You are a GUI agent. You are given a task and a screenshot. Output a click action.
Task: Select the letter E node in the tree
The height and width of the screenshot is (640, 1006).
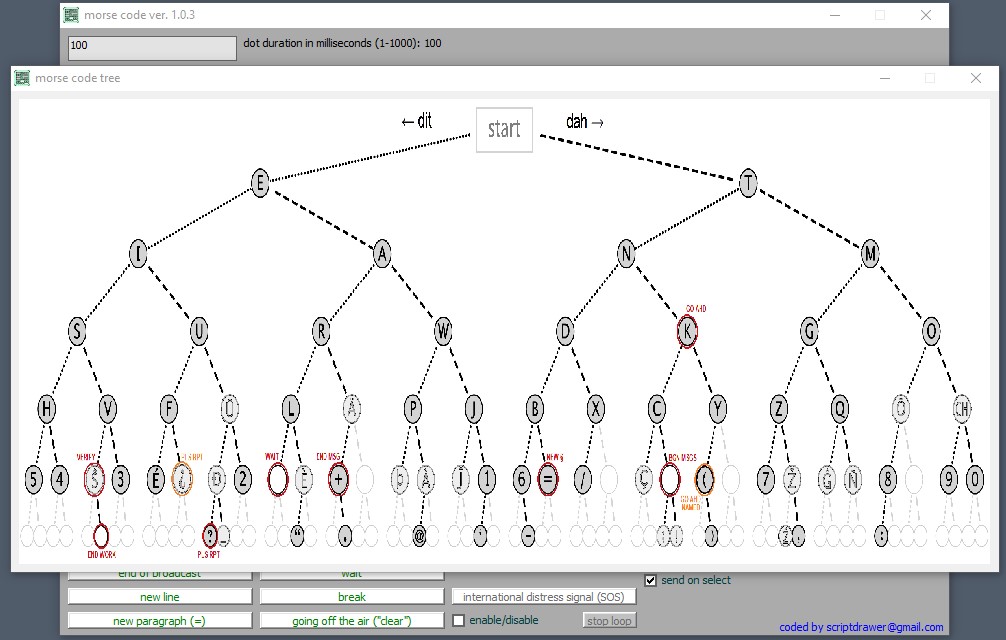coord(259,183)
